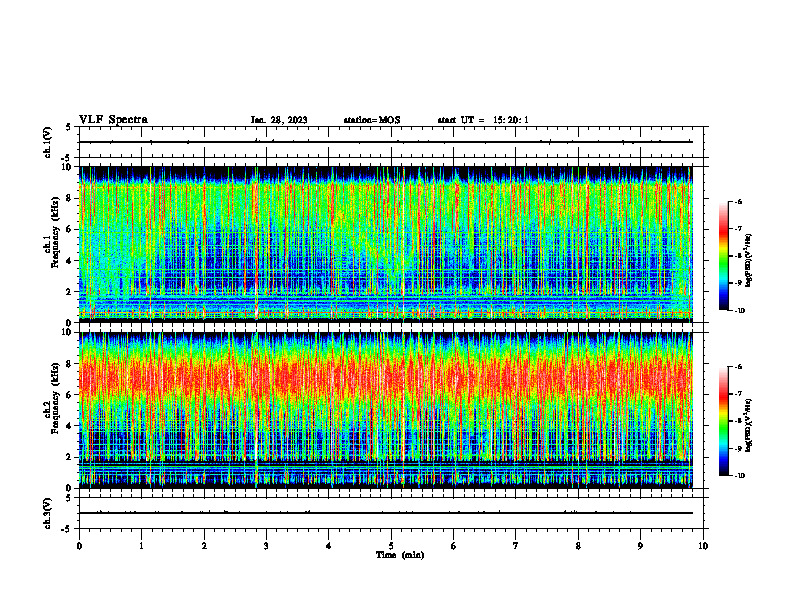This screenshot has height=612, width=792.
Task: Click the "Time (min)" x-axis label
Action: [x=400, y=555]
